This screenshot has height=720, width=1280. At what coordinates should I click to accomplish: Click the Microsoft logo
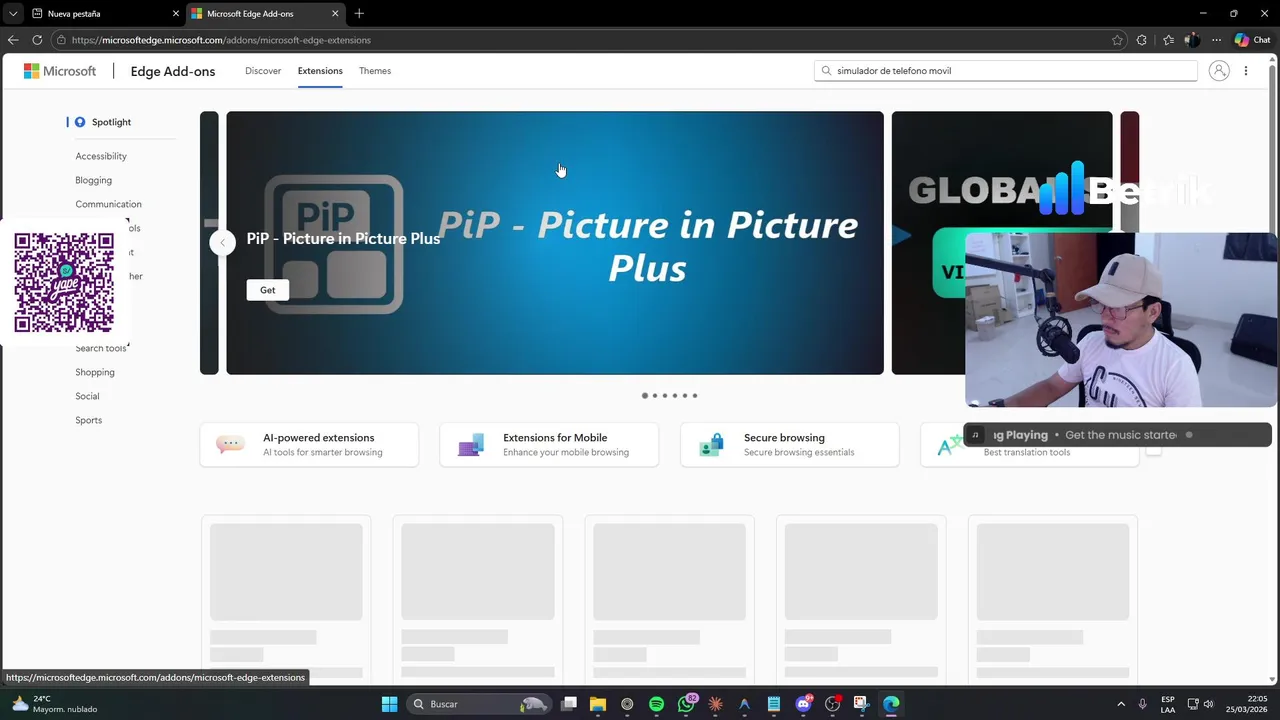tap(60, 71)
